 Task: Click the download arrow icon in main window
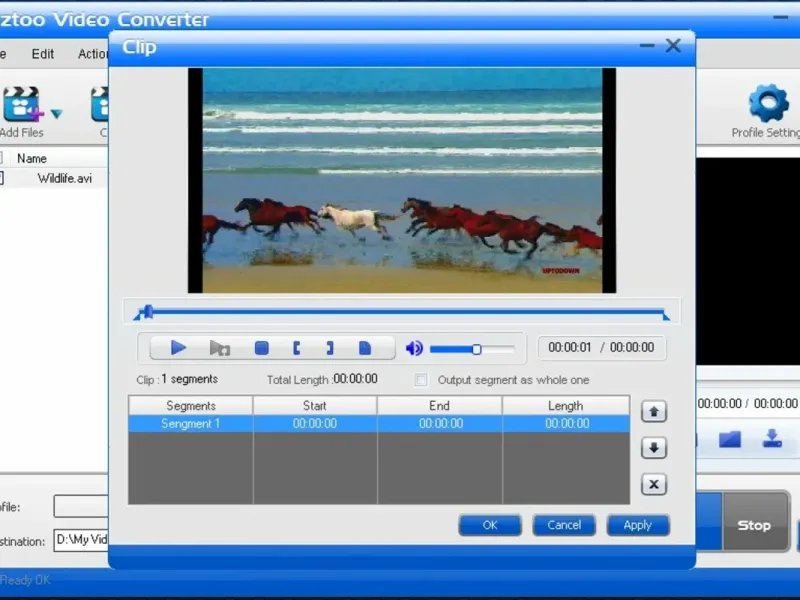(772, 439)
